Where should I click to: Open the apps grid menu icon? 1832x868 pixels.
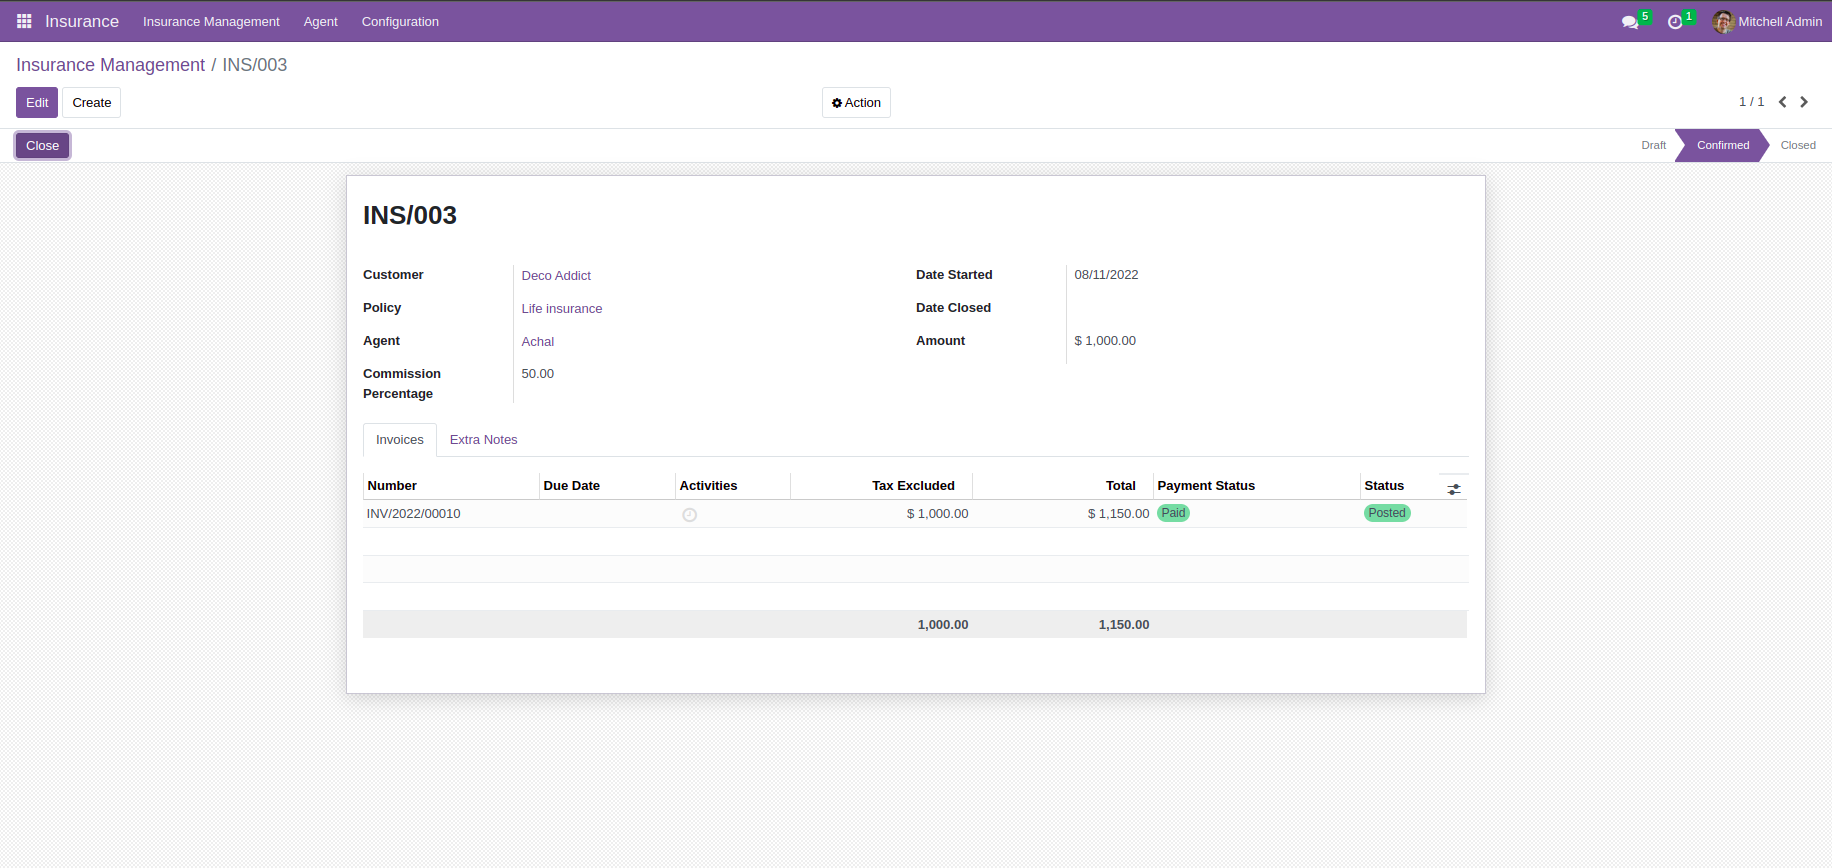click(24, 21)
